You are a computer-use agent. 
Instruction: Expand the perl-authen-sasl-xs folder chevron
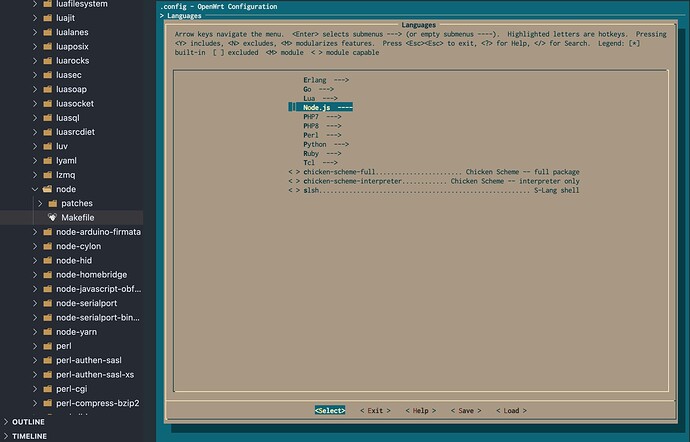pos(35,375)
